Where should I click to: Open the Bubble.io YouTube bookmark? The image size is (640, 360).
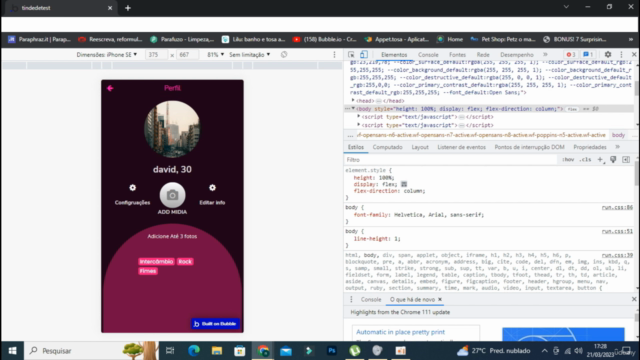click(324, 39)
